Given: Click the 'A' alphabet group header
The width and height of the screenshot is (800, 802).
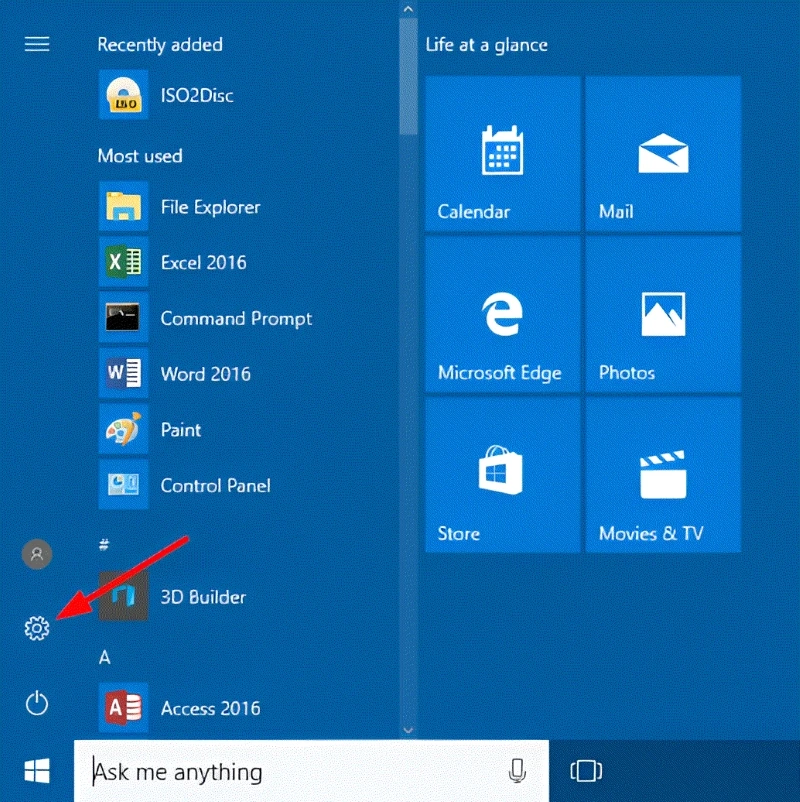Looking at the screenshot, I should click(104, 657).
